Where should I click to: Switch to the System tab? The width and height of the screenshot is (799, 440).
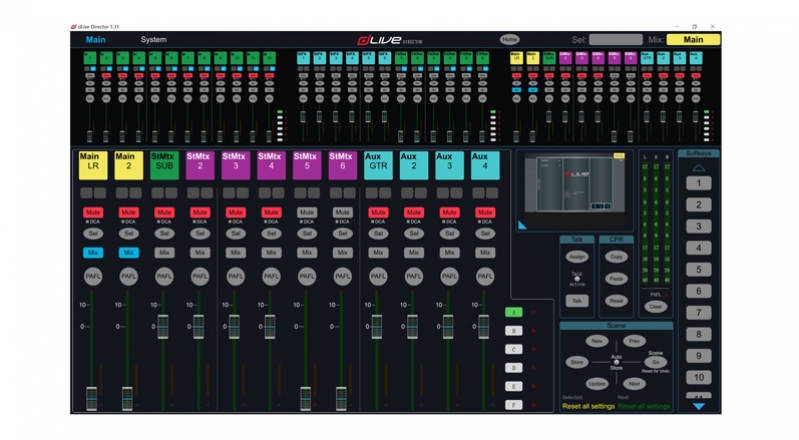pyautogui.click(x=154, y=40)
